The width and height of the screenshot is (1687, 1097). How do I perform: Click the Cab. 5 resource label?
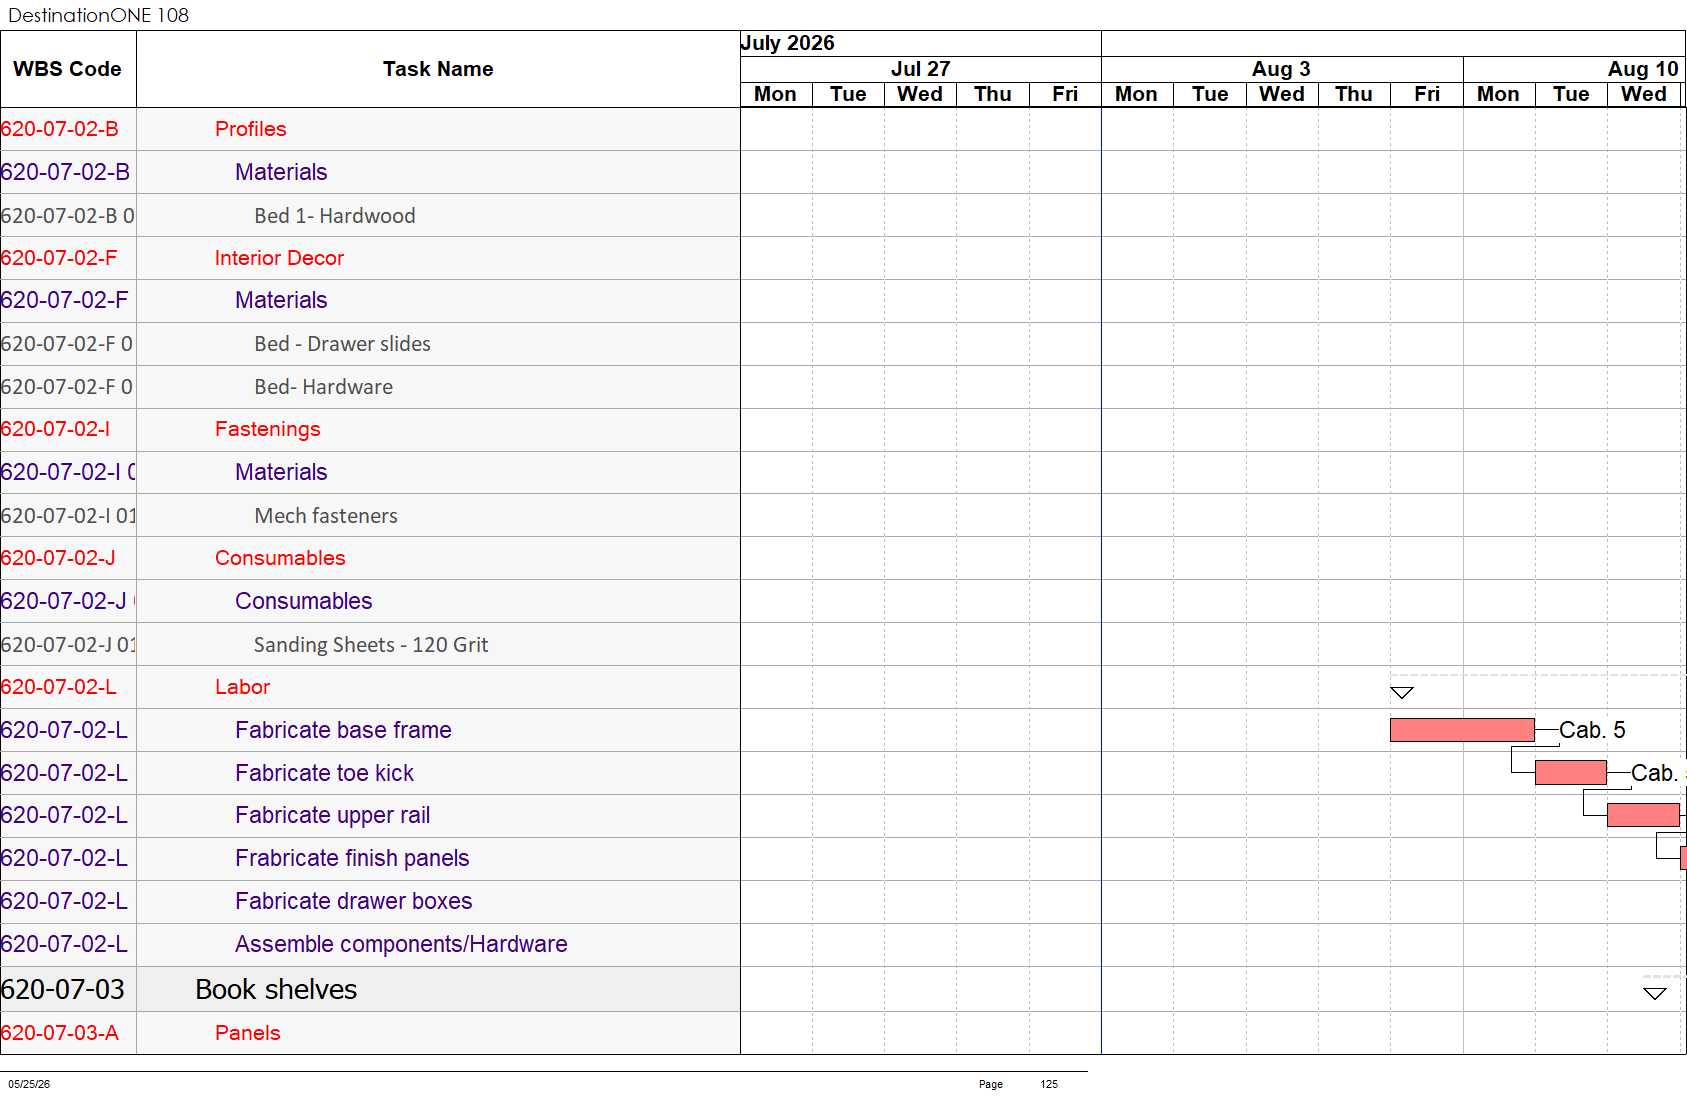click(x=1592, y=730)
